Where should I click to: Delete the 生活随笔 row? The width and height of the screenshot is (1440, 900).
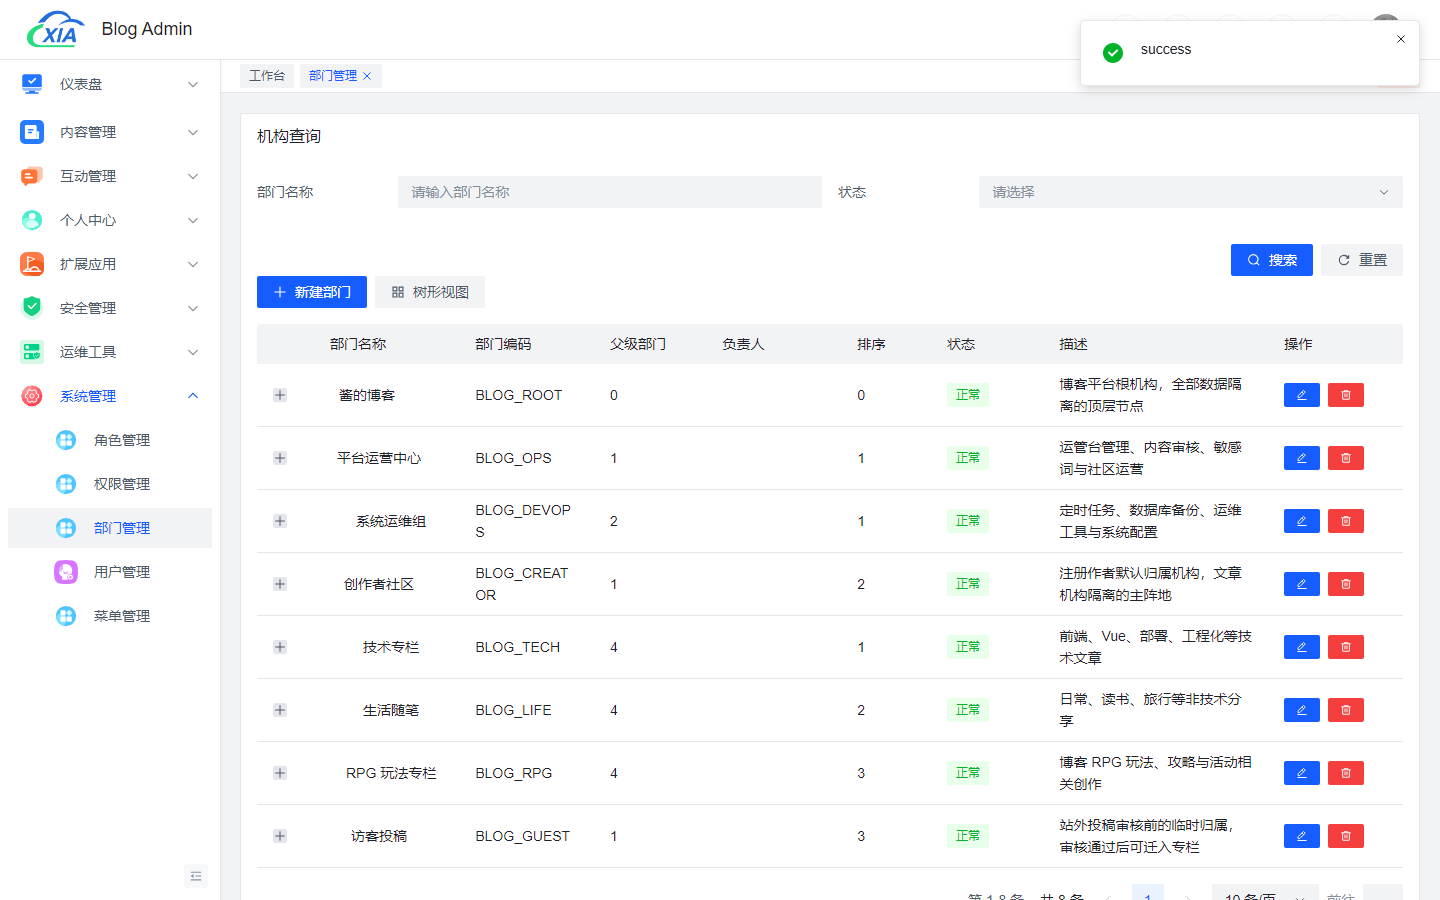pyautogui.click(x=1346, y=710)
